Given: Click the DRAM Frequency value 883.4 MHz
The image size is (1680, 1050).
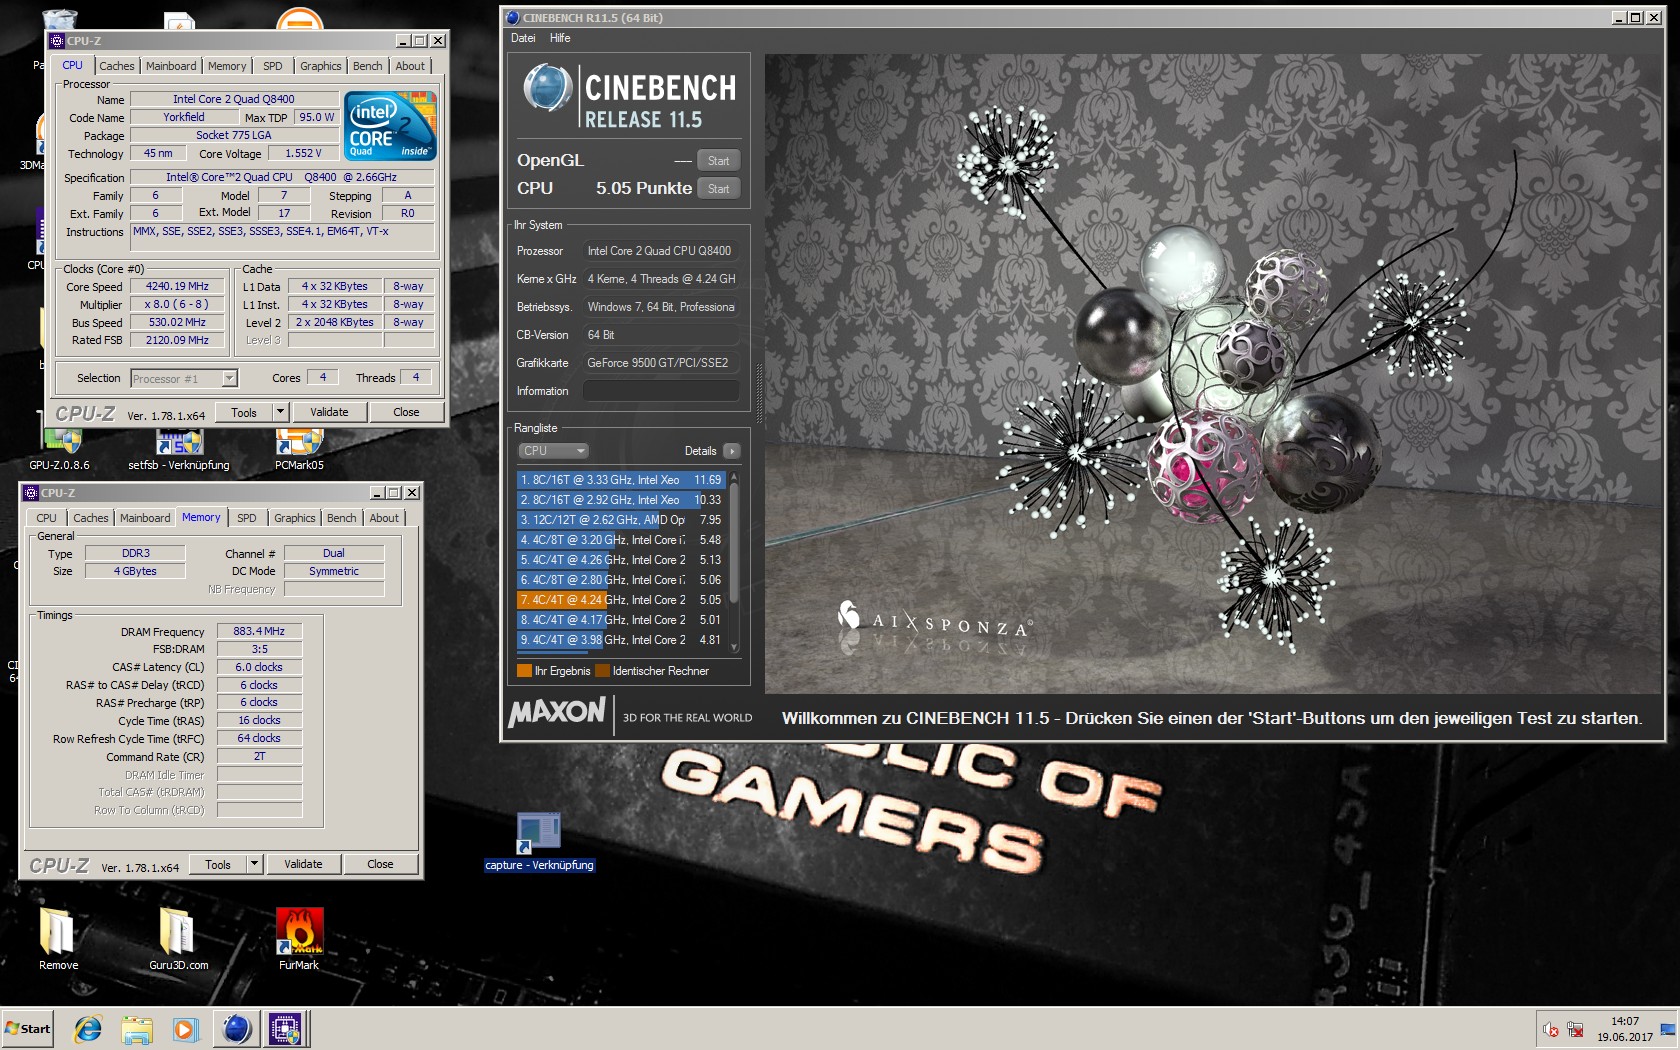Looking at the screenshot, I should point(259,631).
